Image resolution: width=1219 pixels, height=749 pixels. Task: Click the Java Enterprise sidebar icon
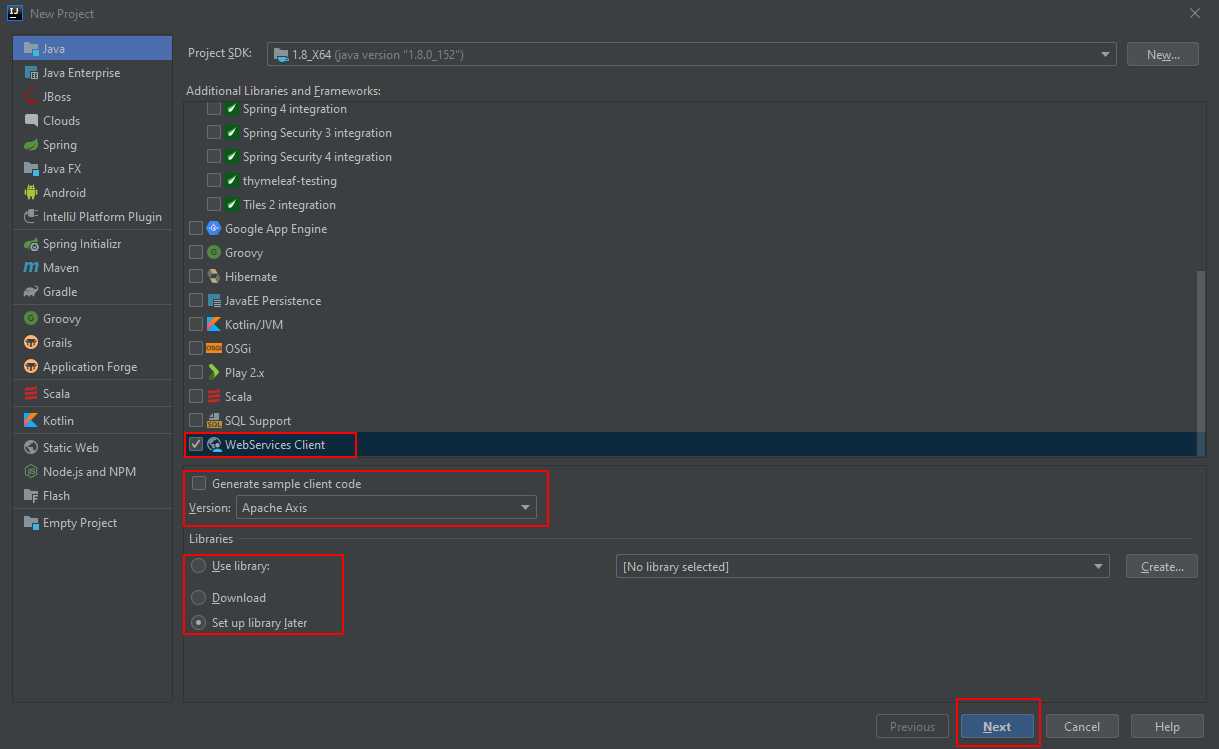(x=31, y=72)
